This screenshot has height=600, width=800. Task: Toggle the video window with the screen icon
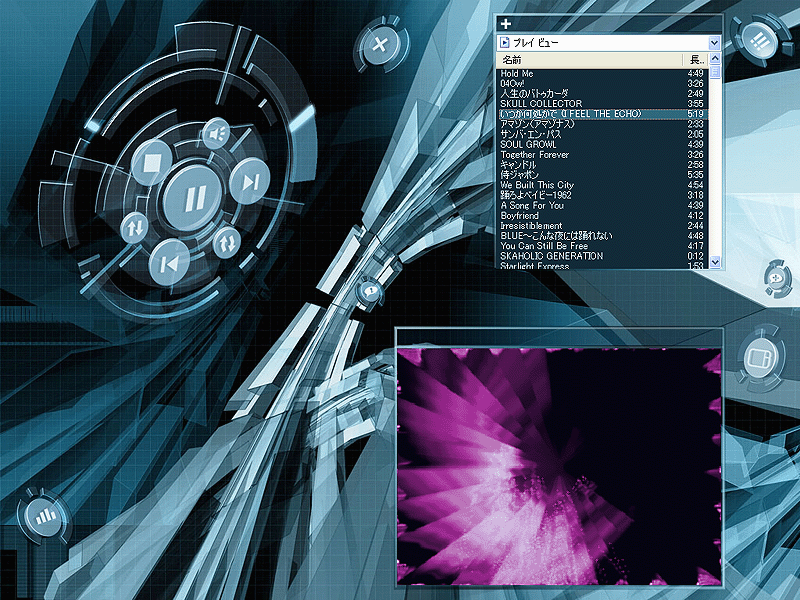(x=761, y=357)
